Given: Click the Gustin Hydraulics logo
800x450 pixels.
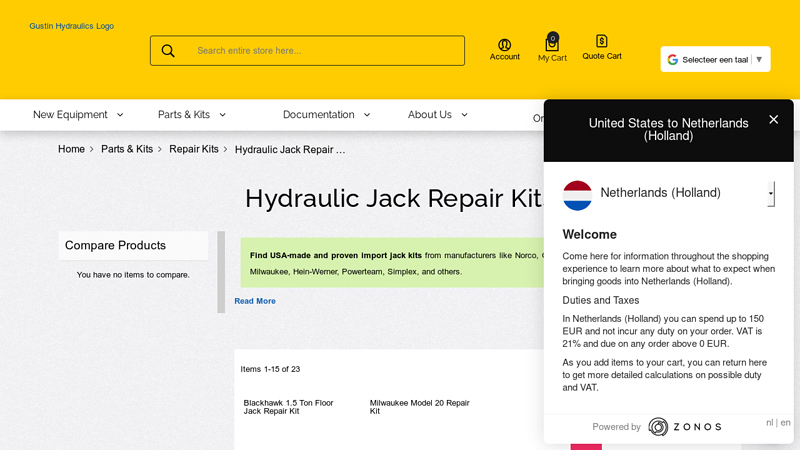Looking at the screenshot, I should (71, 26).
